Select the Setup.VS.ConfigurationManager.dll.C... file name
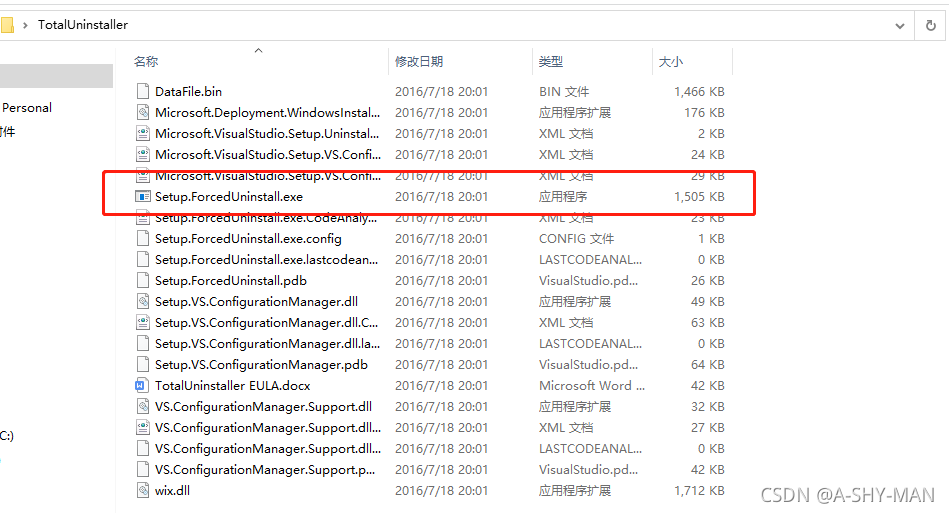The image size is (949, 513). (266, 322)
